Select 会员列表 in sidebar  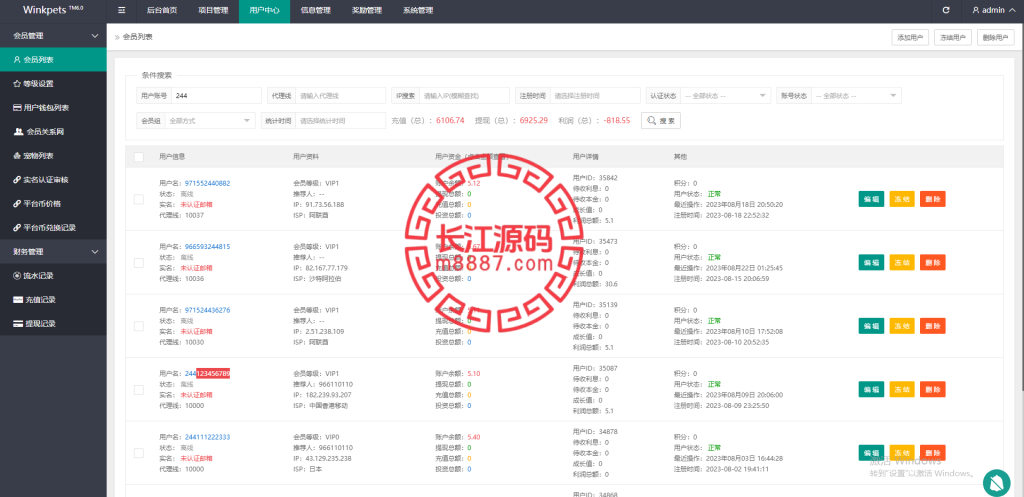53,59
